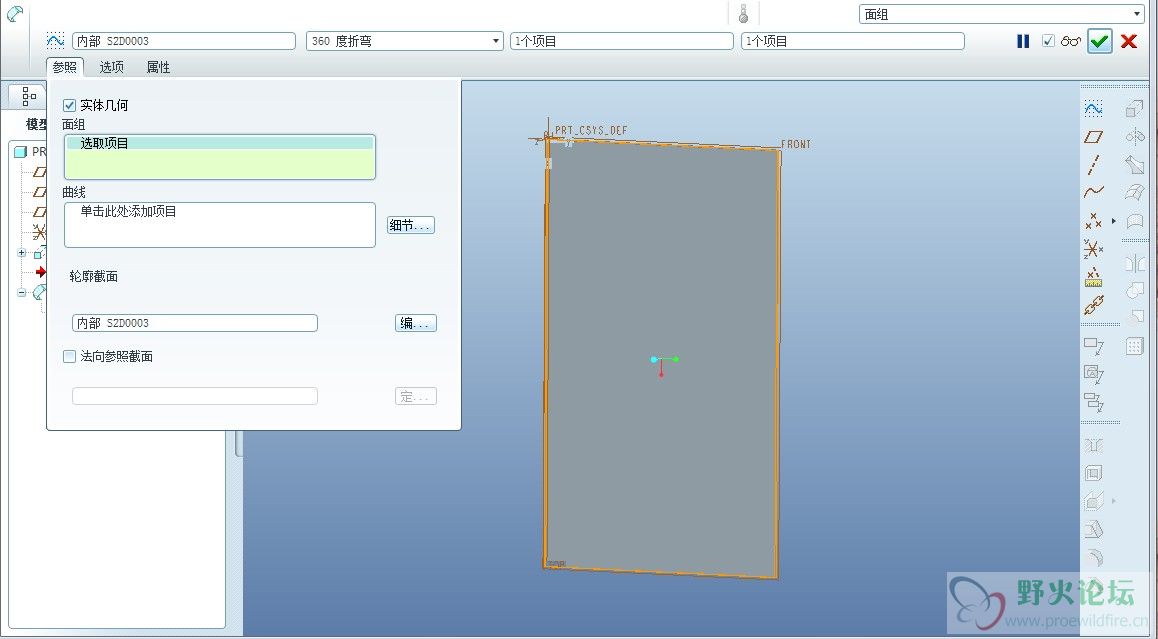Viewport: 1158px width, 639px height.
Task: Click the toroidal bend feature icon at top left
Action: (15, 13)
